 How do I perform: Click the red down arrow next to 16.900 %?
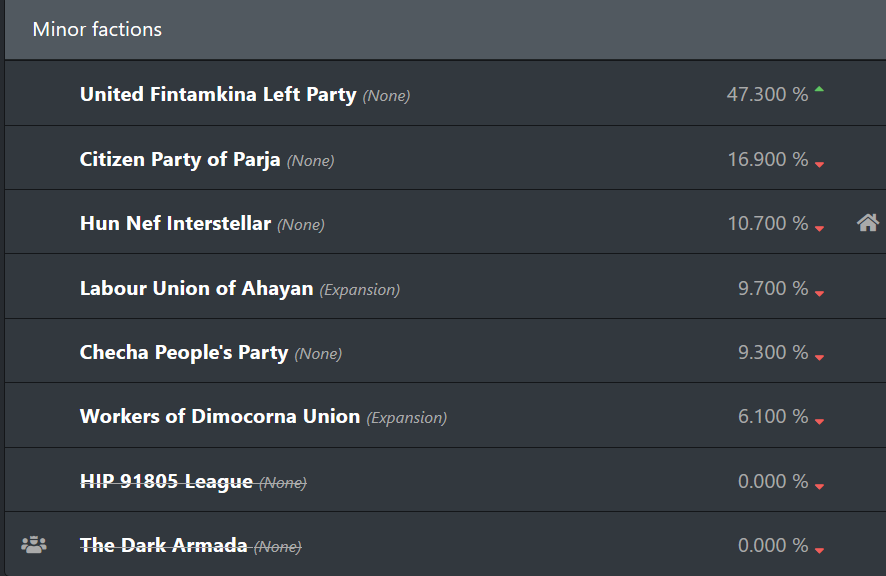click(819, 164)
